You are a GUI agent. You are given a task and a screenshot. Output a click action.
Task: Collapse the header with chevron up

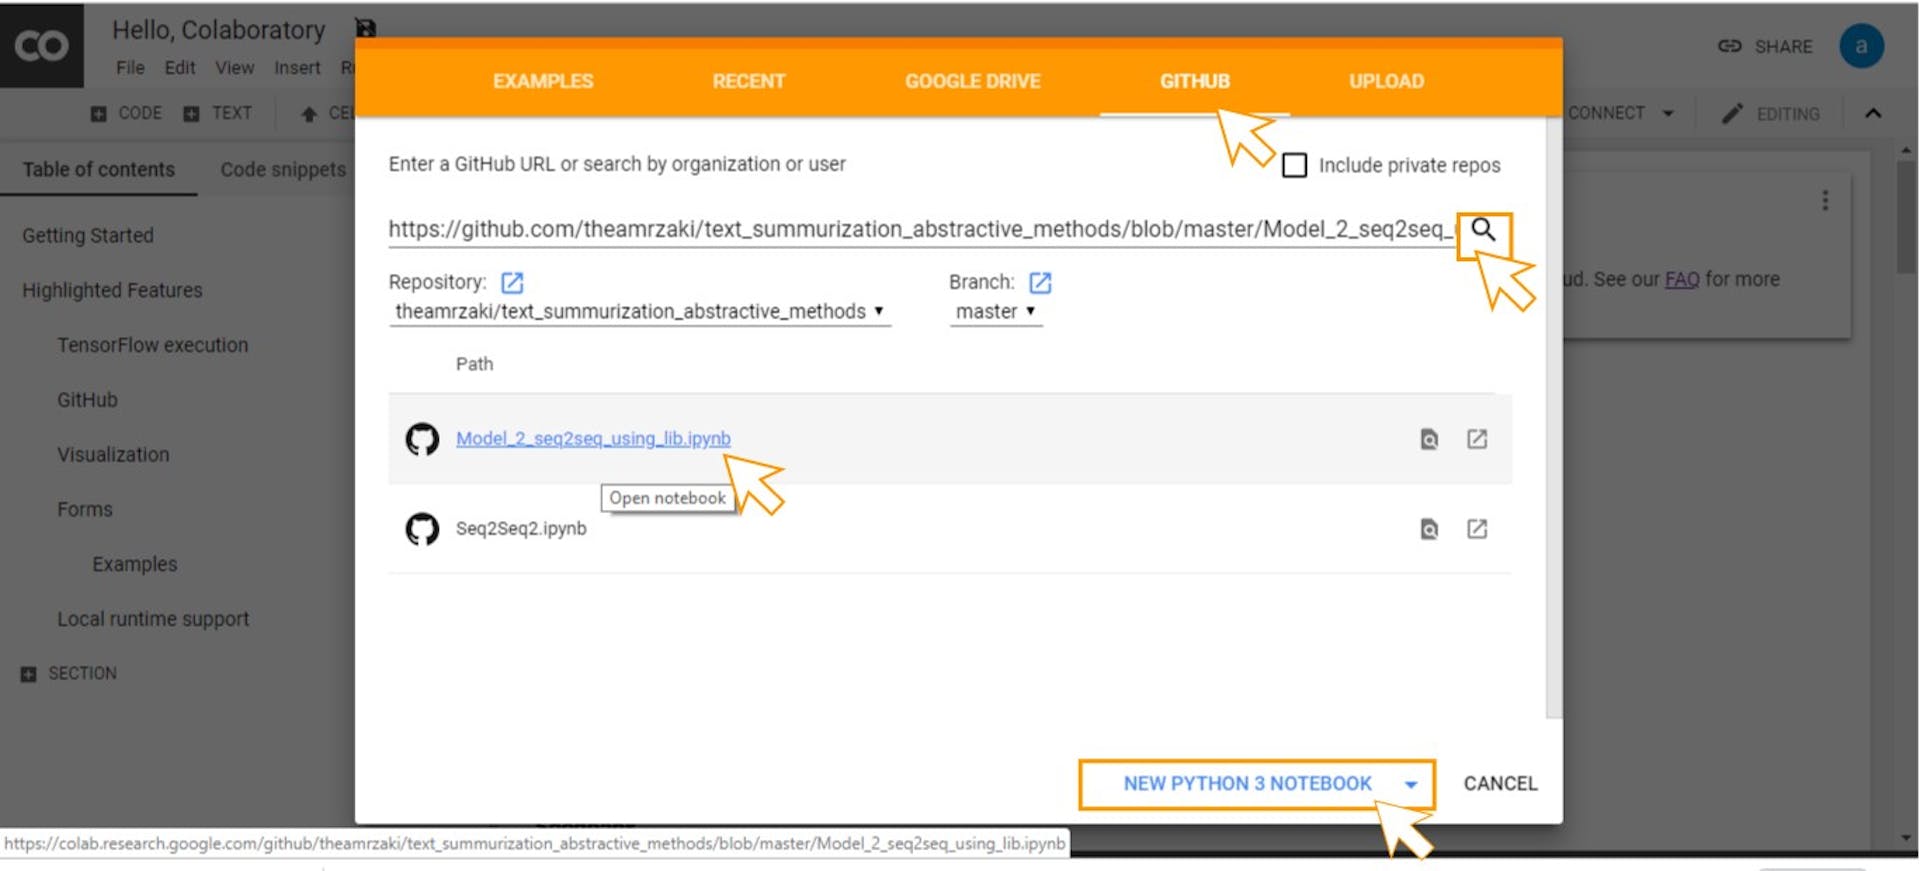[1873, 114]
